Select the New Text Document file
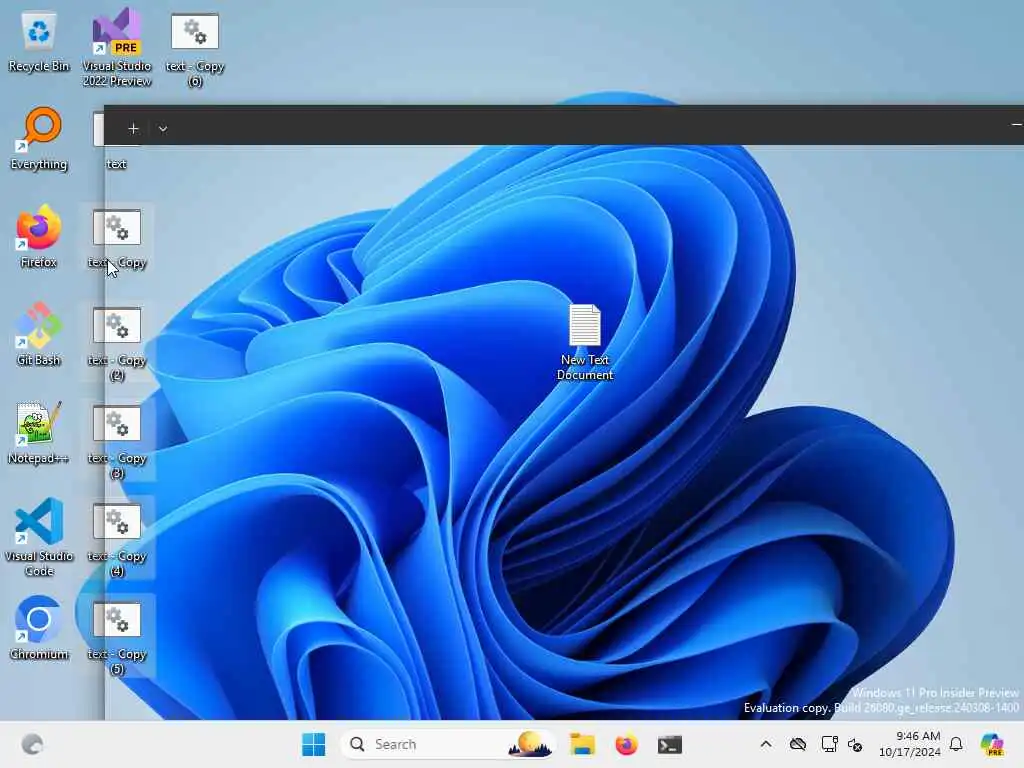This screenshot has width=1024, height=768. (x=584, y=342)
